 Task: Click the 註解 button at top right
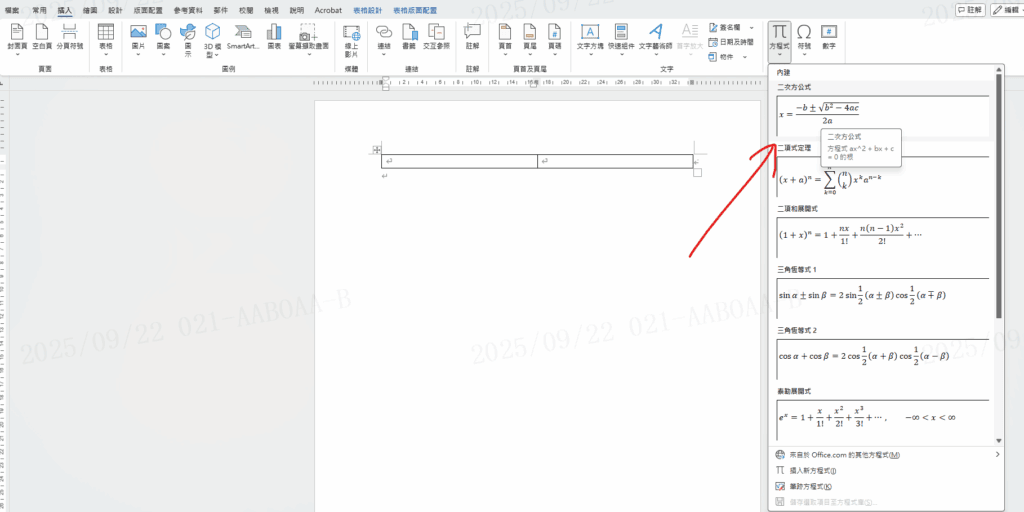click(x=969, y=9)
